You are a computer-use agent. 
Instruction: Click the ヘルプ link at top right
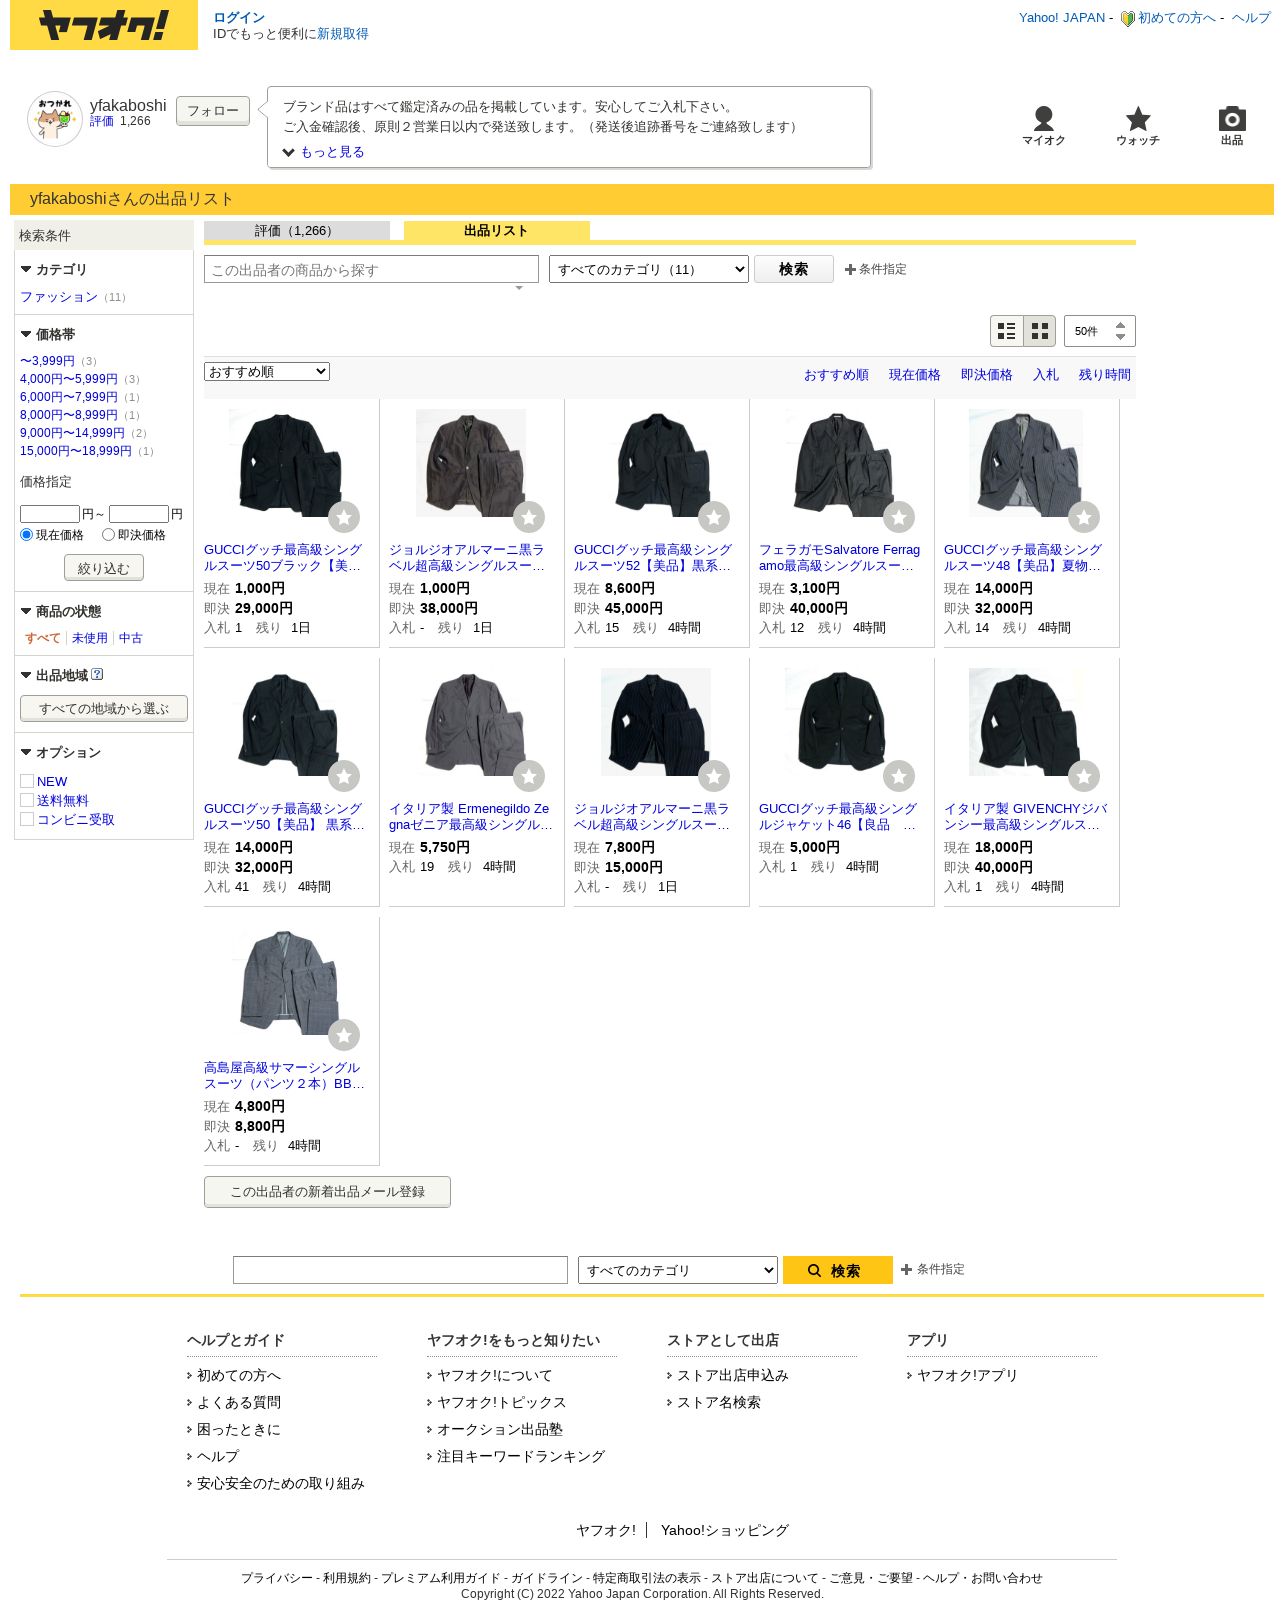pyautogui.click(x=1251, y=18)
